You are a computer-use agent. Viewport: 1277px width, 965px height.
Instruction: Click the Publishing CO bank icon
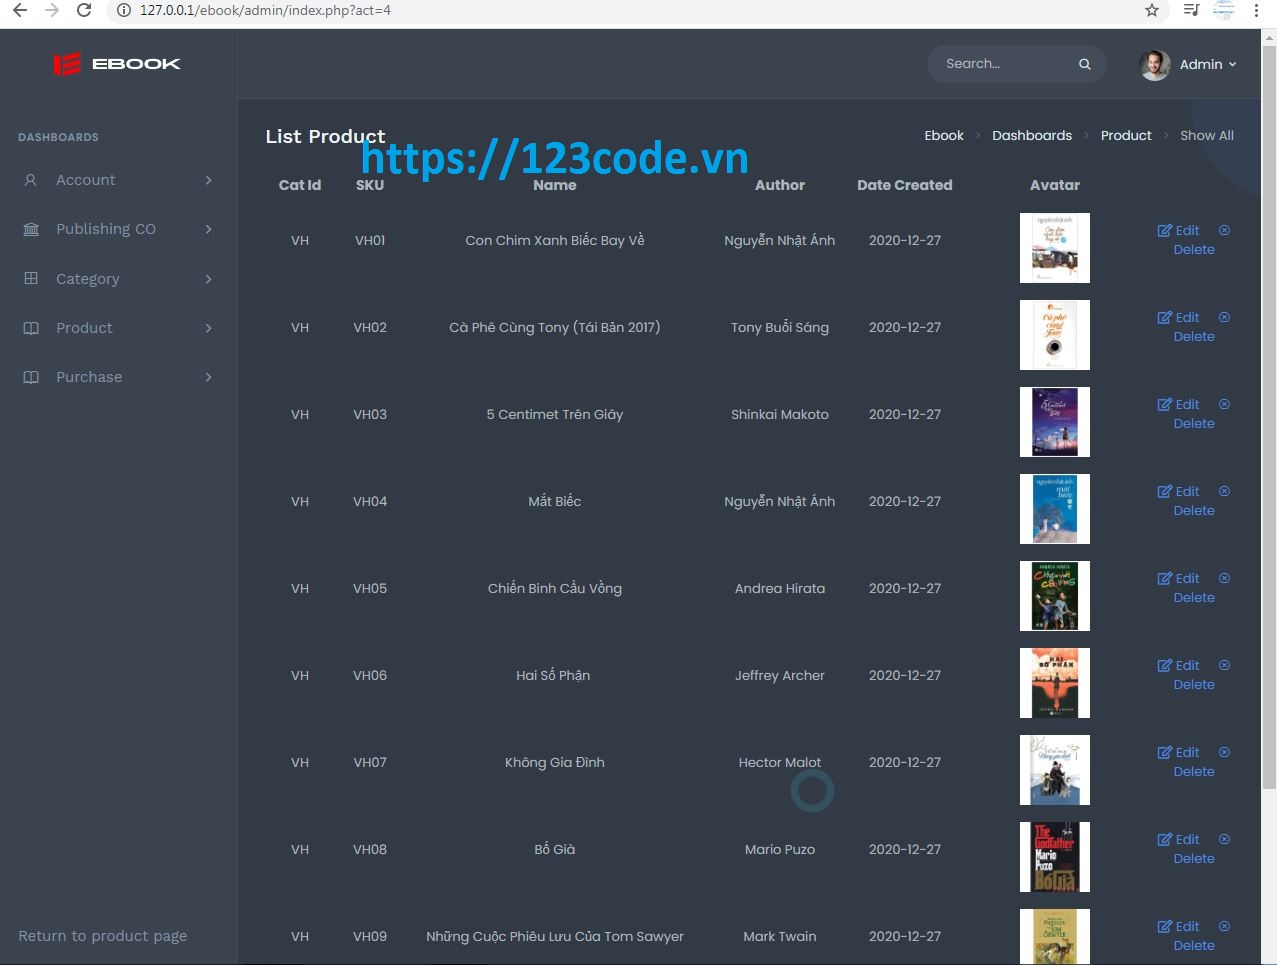click(30, 229)
